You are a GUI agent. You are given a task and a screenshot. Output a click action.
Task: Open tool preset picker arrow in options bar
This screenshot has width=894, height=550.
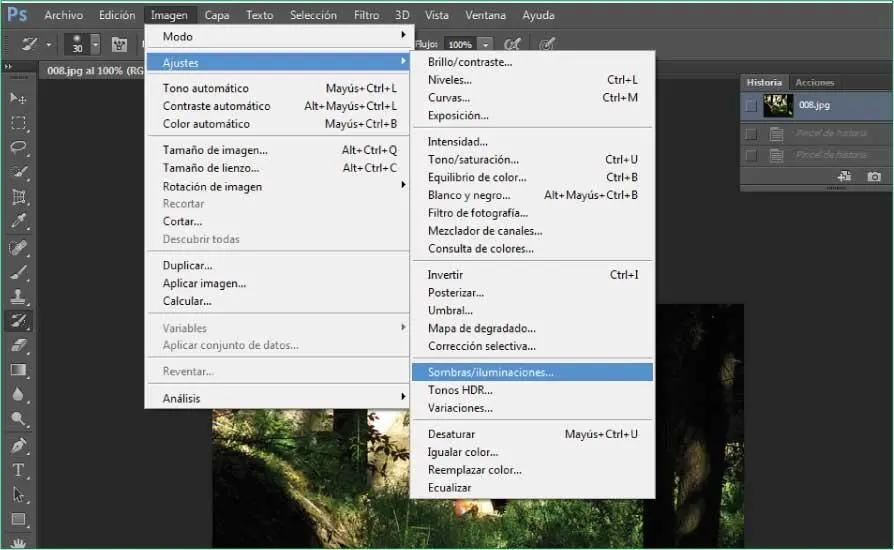pyautogui.click(x=48, y=44)
